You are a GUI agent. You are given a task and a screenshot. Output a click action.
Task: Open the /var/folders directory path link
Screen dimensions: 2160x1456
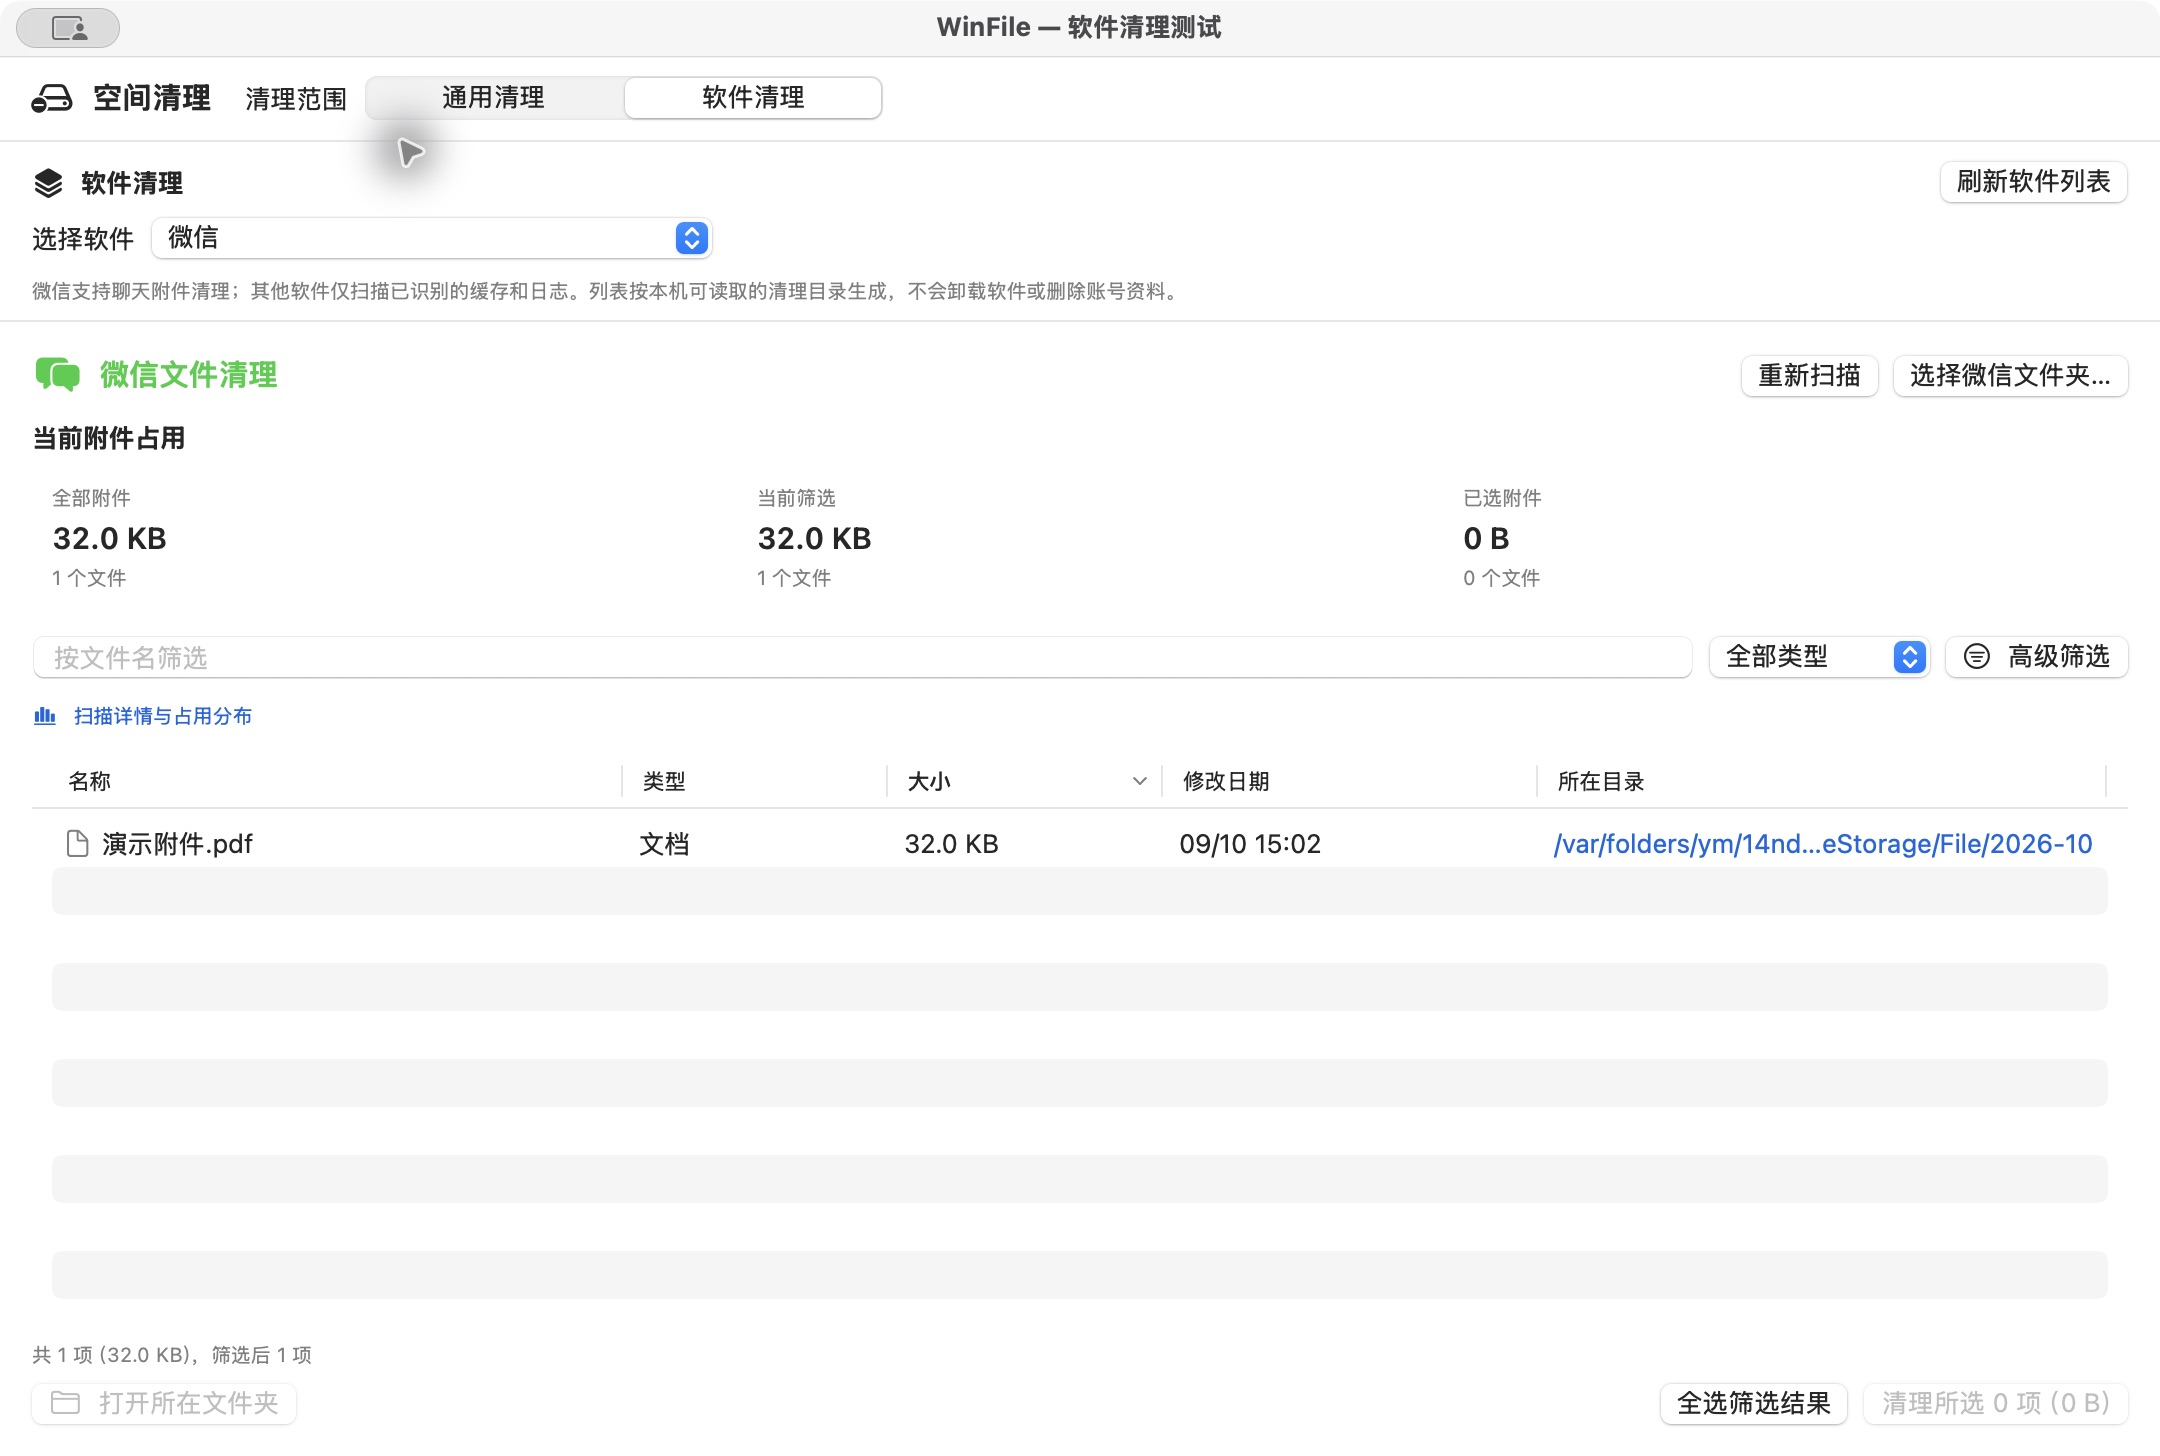point(1822,844)
